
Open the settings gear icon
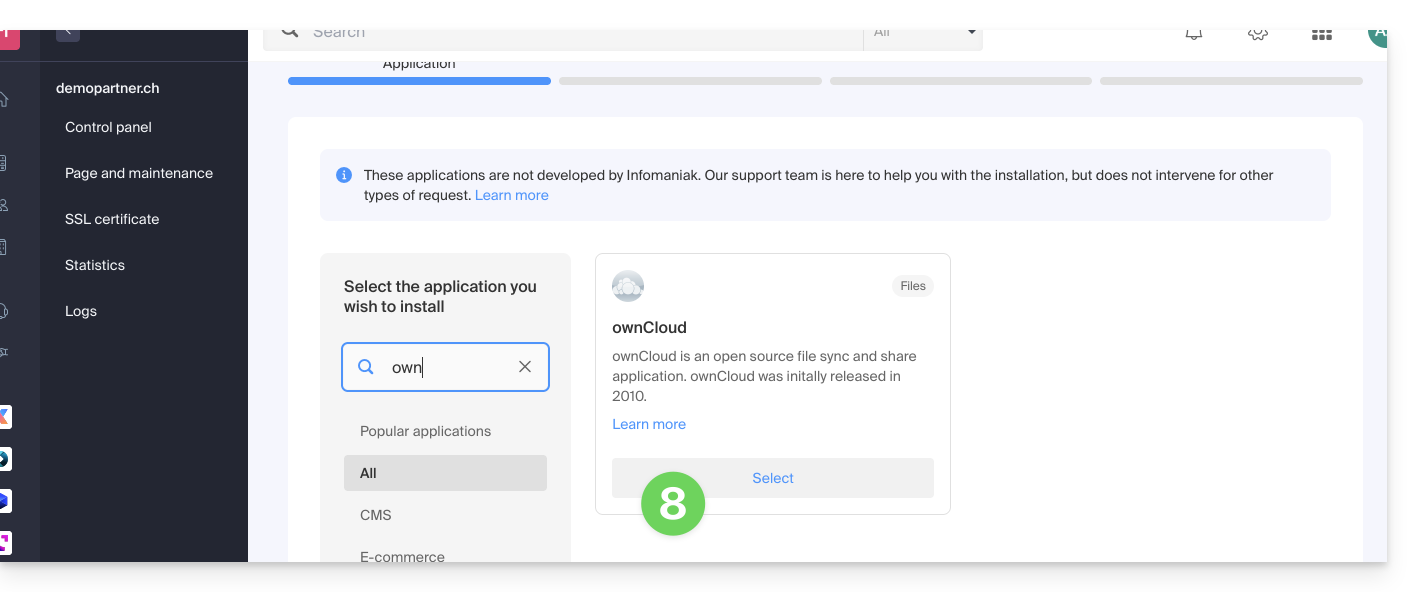[1257, 34]
